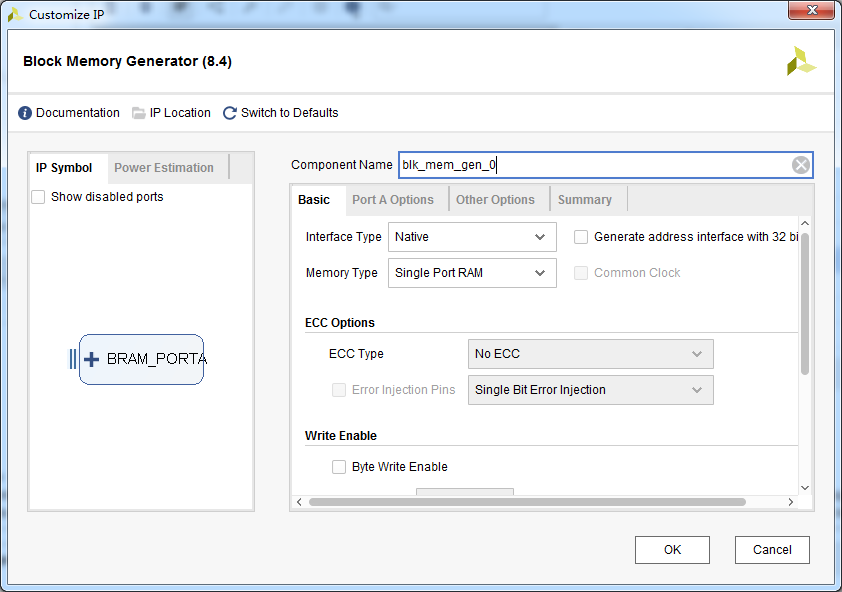Viewport: 842px width, 592px height.
Task: Cancel the IP customization
Action: pyautogui.click(x=772, y=549)
